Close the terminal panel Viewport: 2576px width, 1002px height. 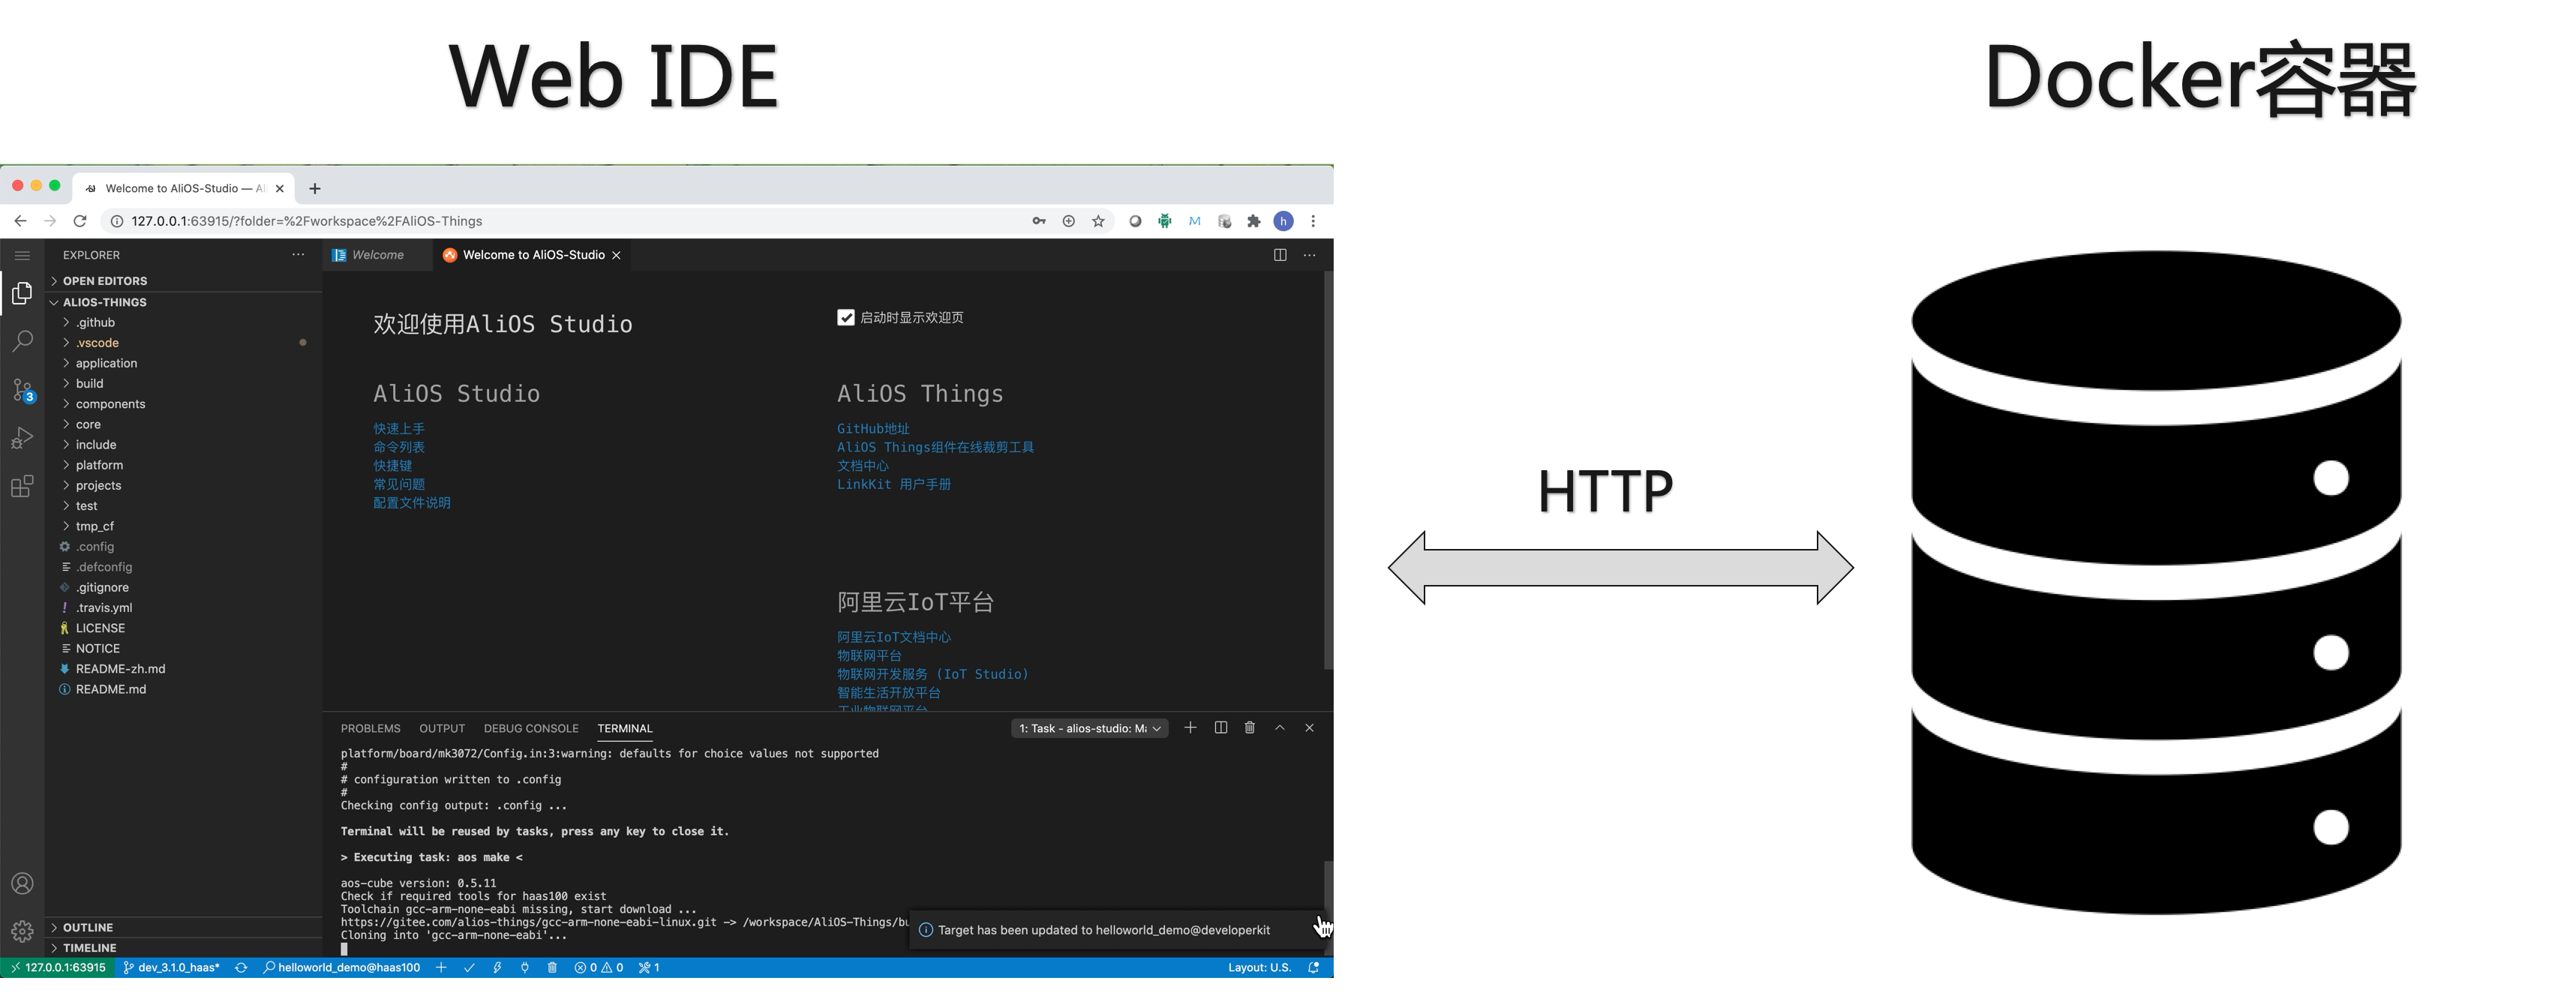point(1309,728)
